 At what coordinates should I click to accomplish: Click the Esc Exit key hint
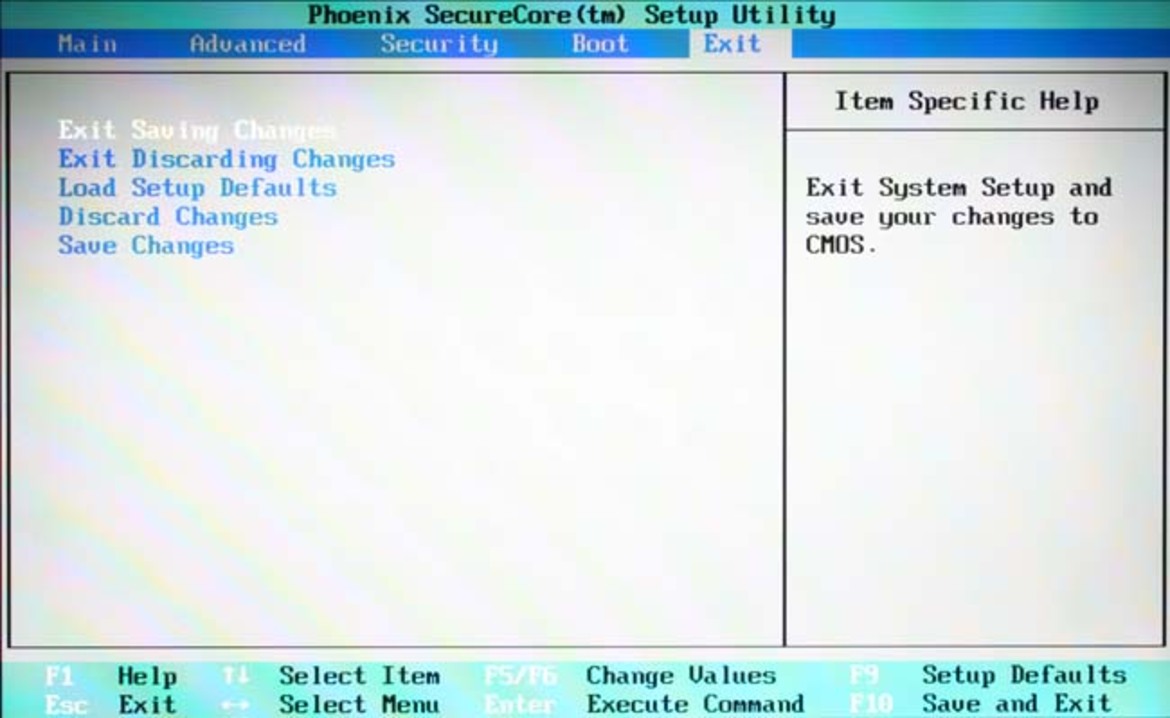[110, 705]
